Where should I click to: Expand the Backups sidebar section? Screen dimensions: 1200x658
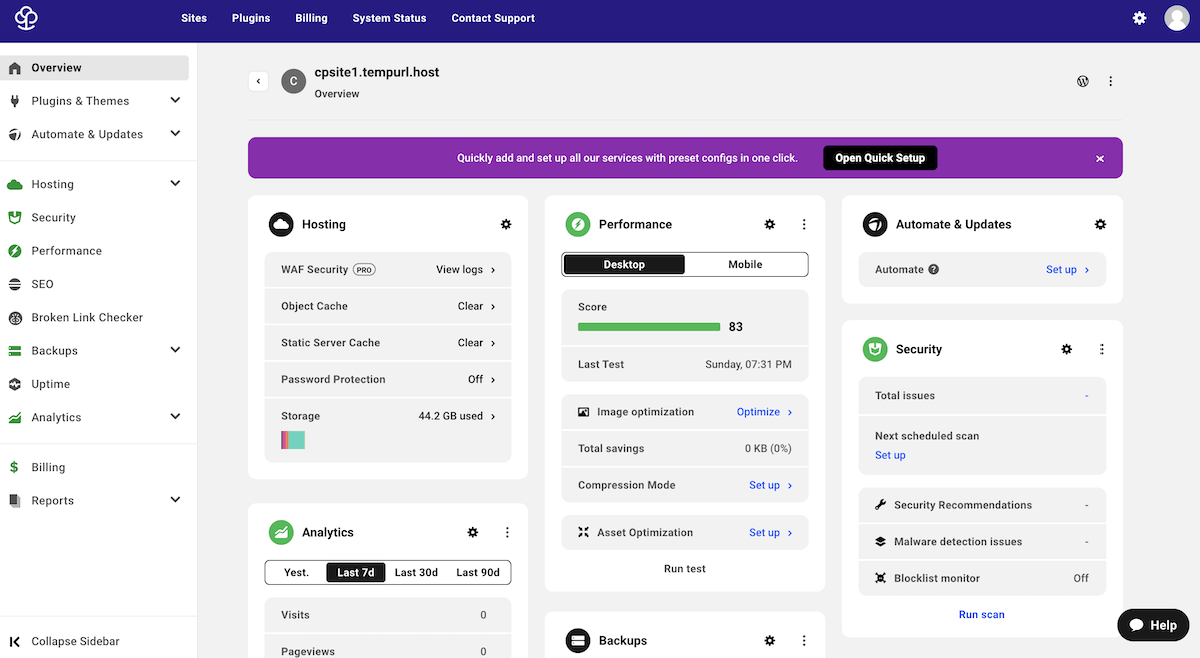point(175,350)
